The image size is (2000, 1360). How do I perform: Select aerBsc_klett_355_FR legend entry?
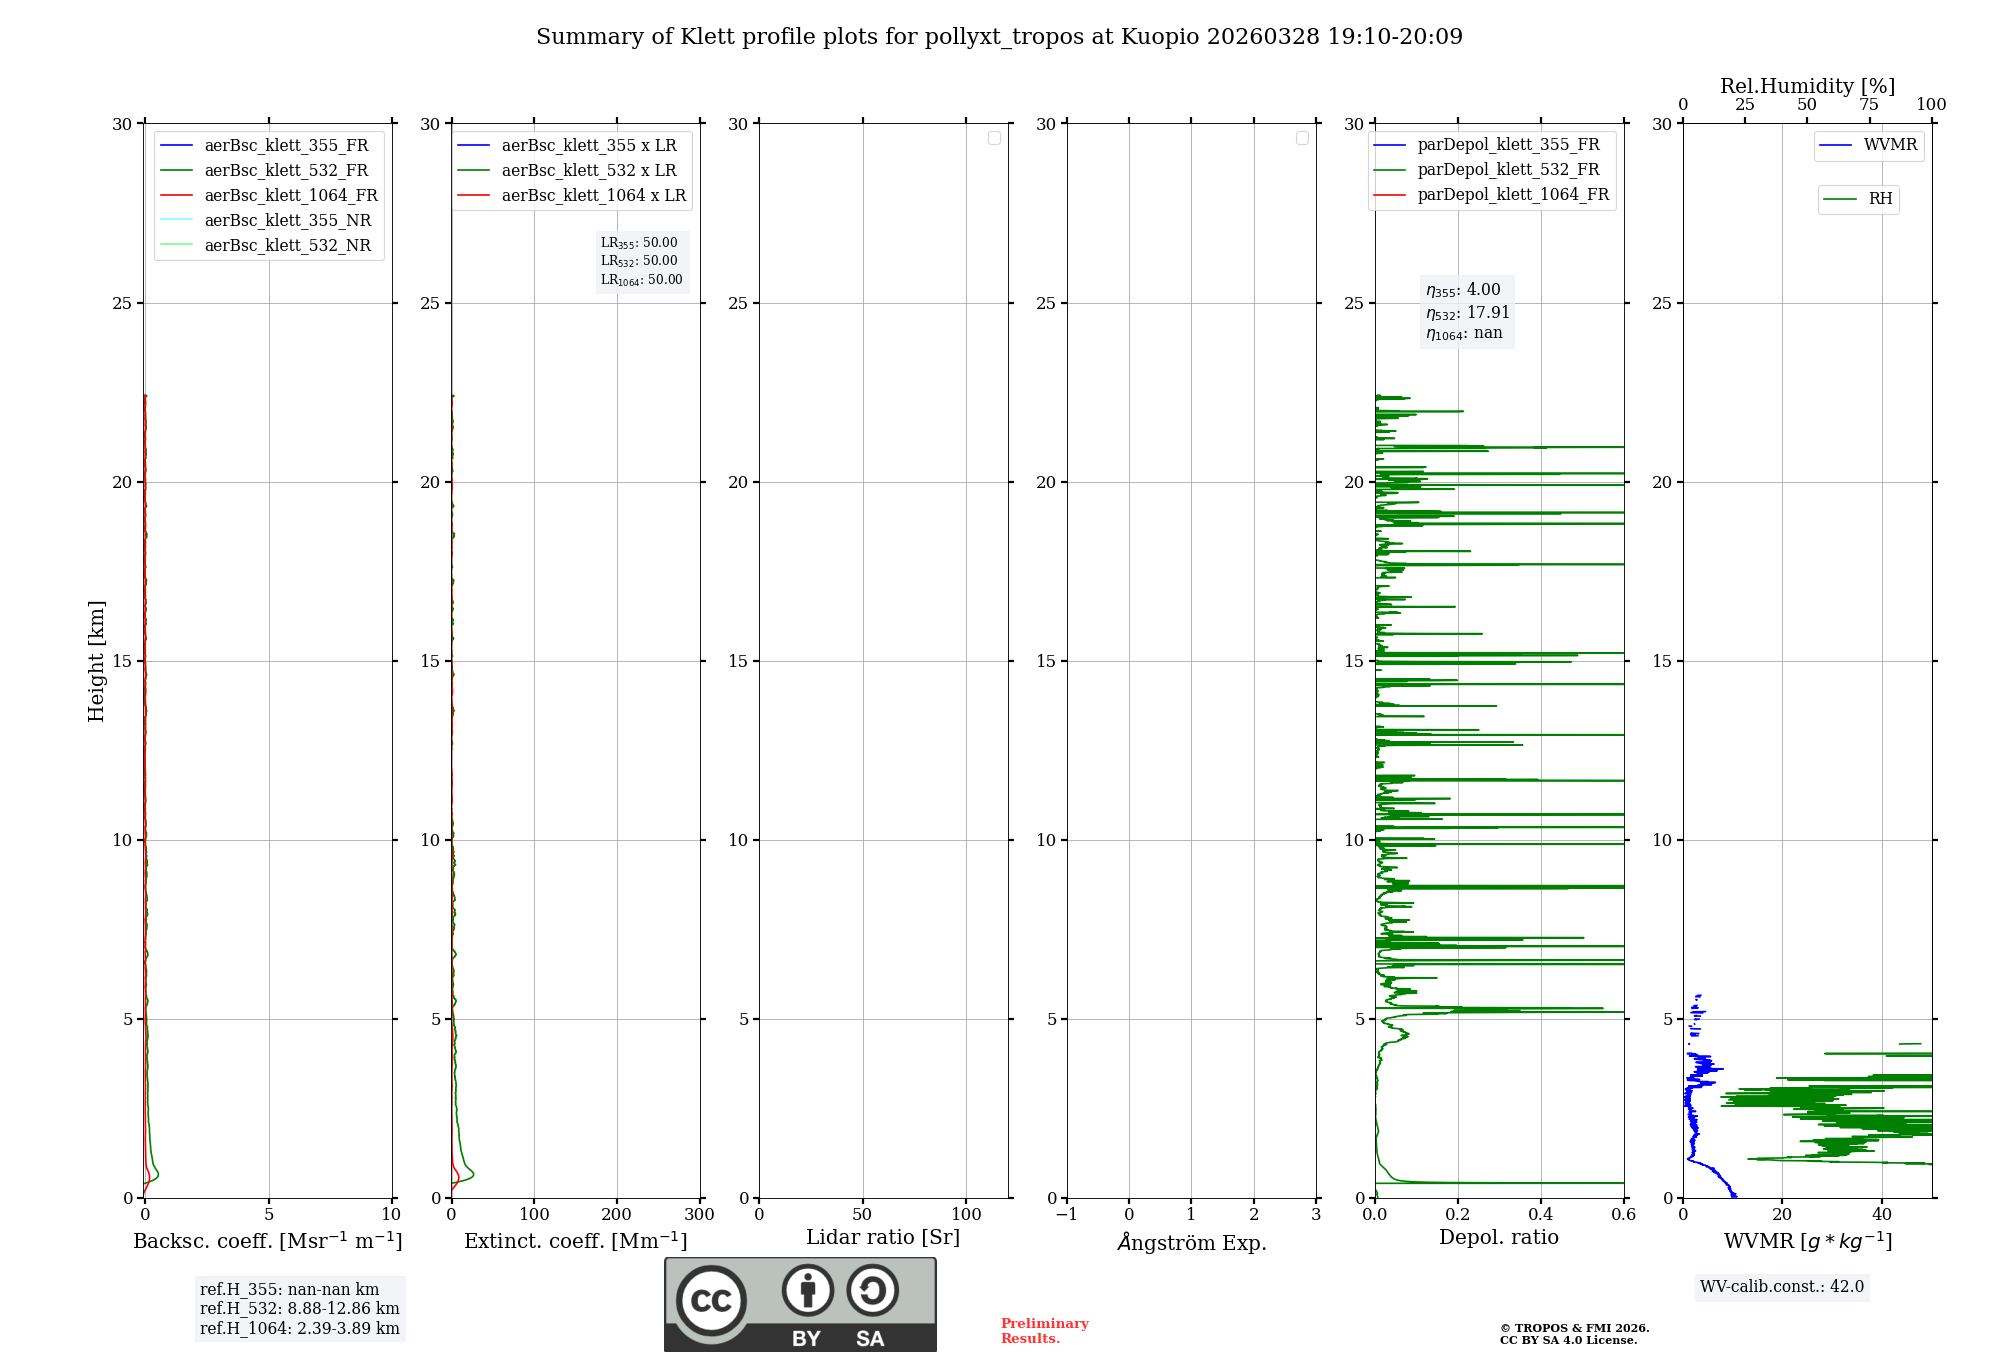[286, 146]
